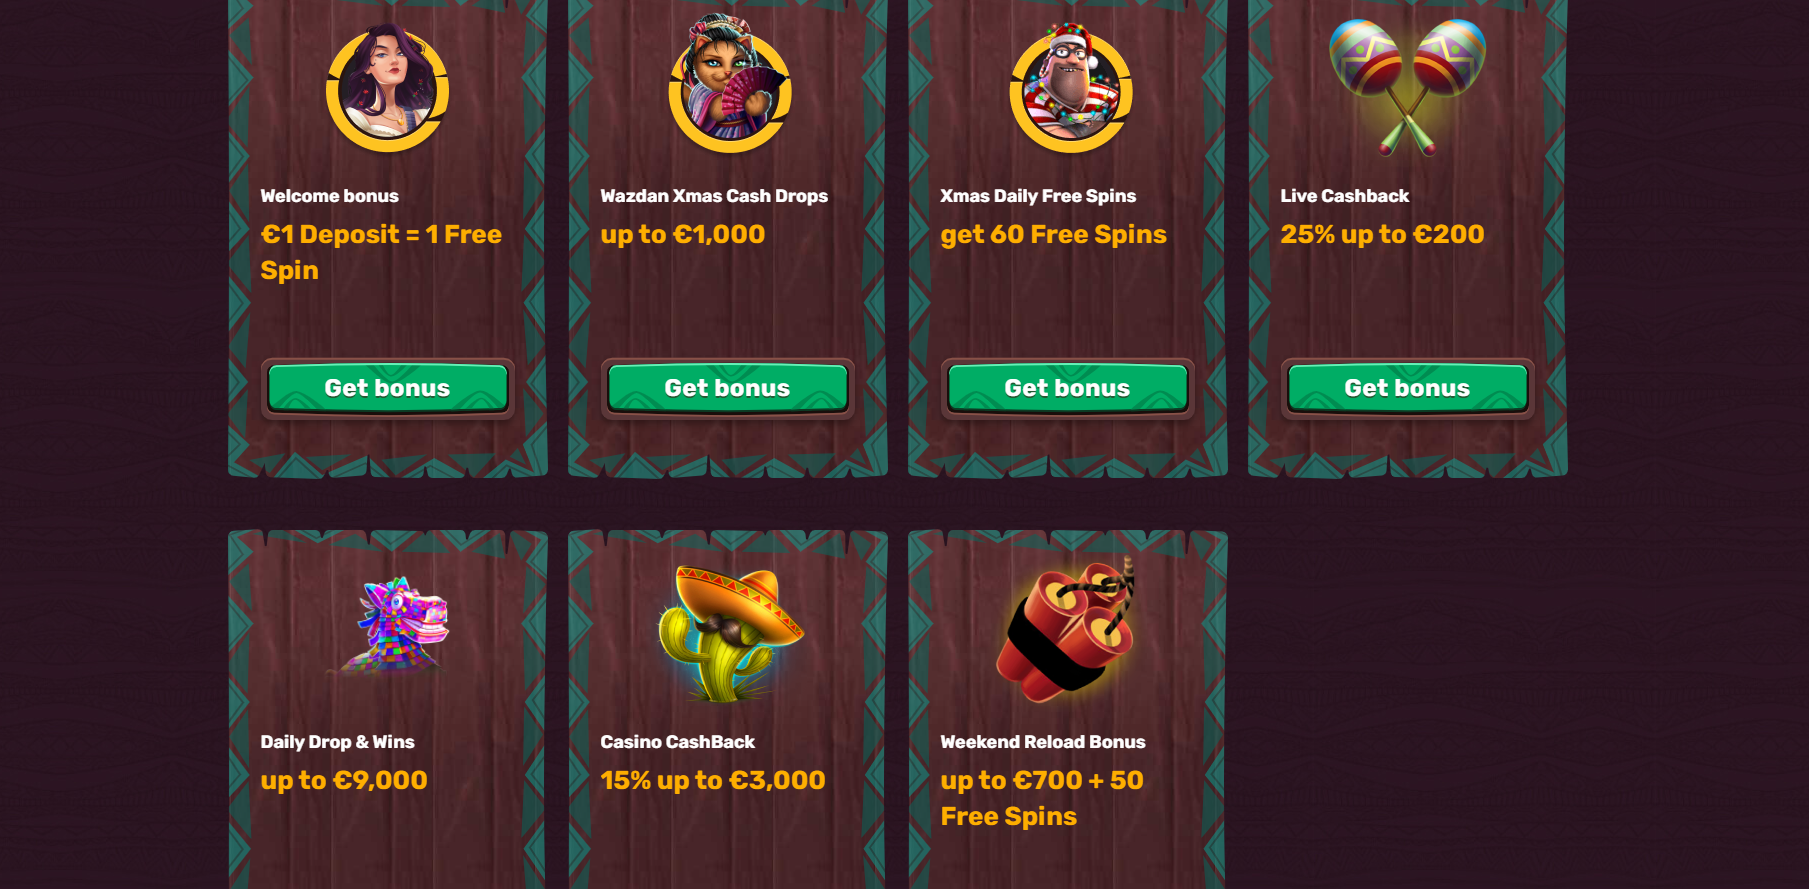
Task: Select the up to €9,000 text
Action: pos(343,780)
